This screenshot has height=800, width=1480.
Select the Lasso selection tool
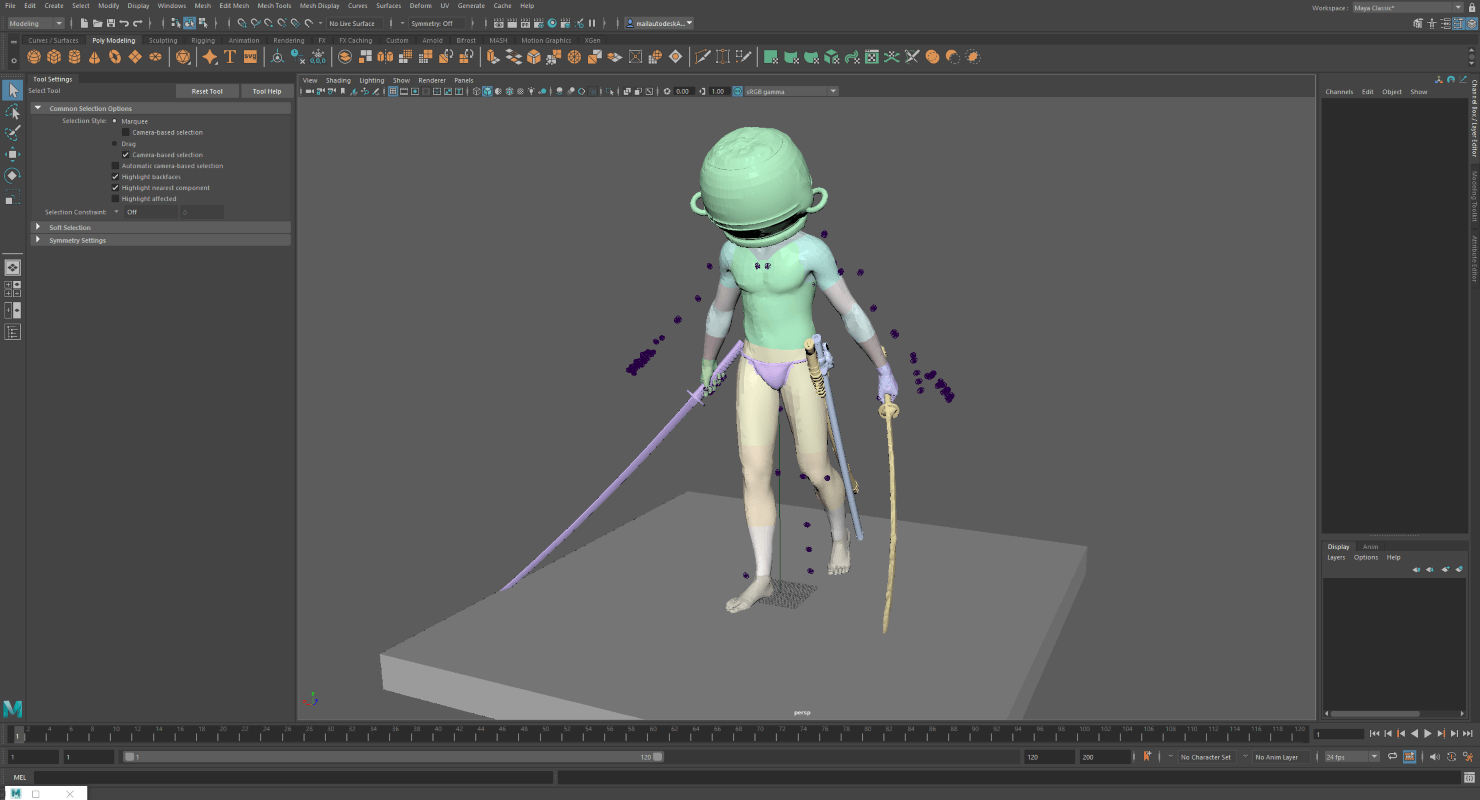click(13, 112)
